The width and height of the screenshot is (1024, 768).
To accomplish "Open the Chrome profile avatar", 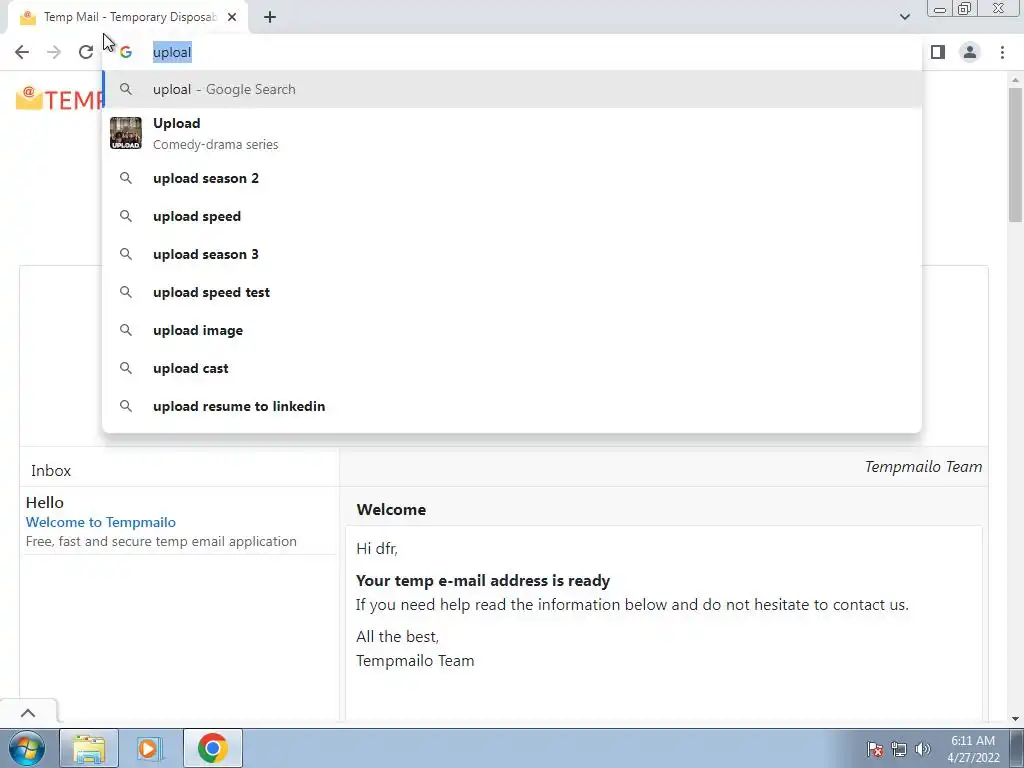I will pyautogui.click(x=970, y=52).
